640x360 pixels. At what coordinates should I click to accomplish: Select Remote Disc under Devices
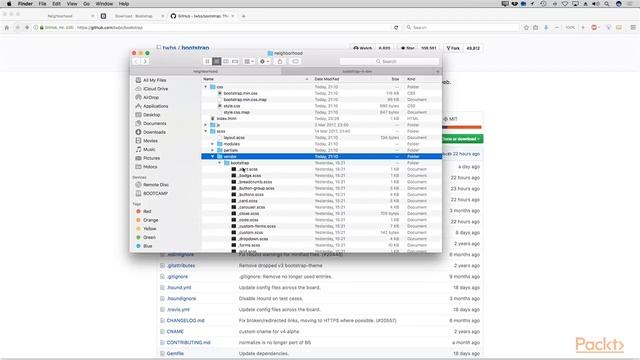[156, 185]
